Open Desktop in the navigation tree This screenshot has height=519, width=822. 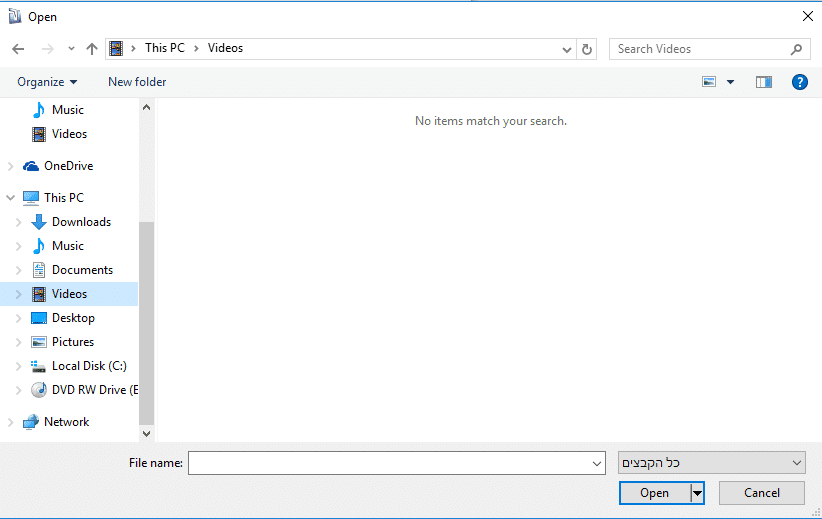(73, 318)
